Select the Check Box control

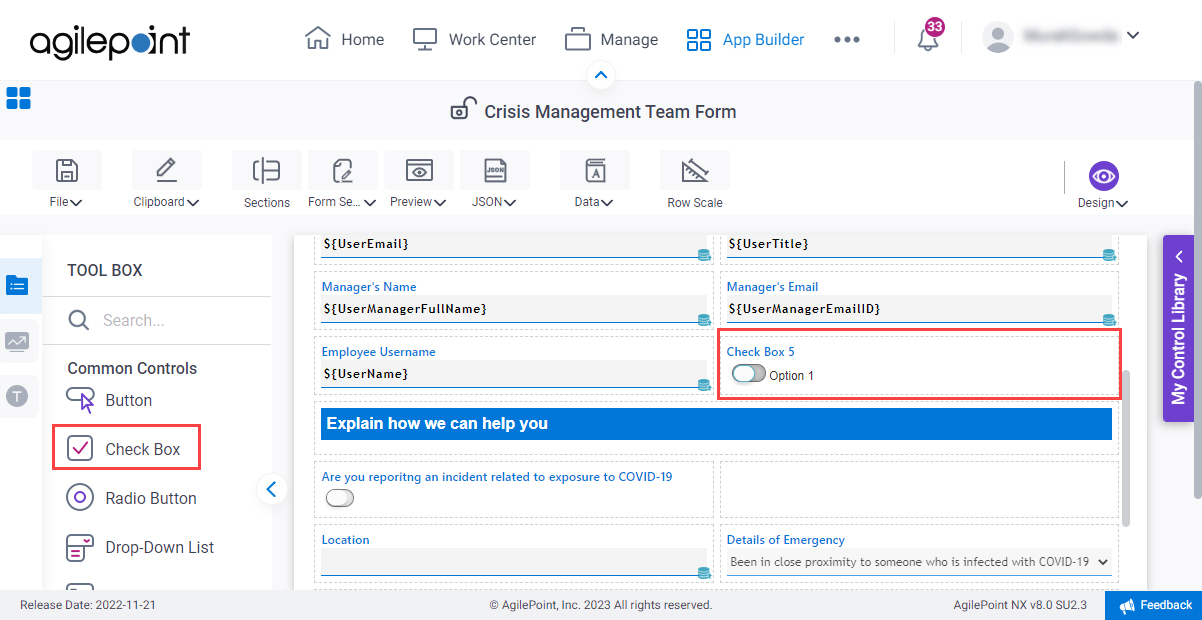126,449
